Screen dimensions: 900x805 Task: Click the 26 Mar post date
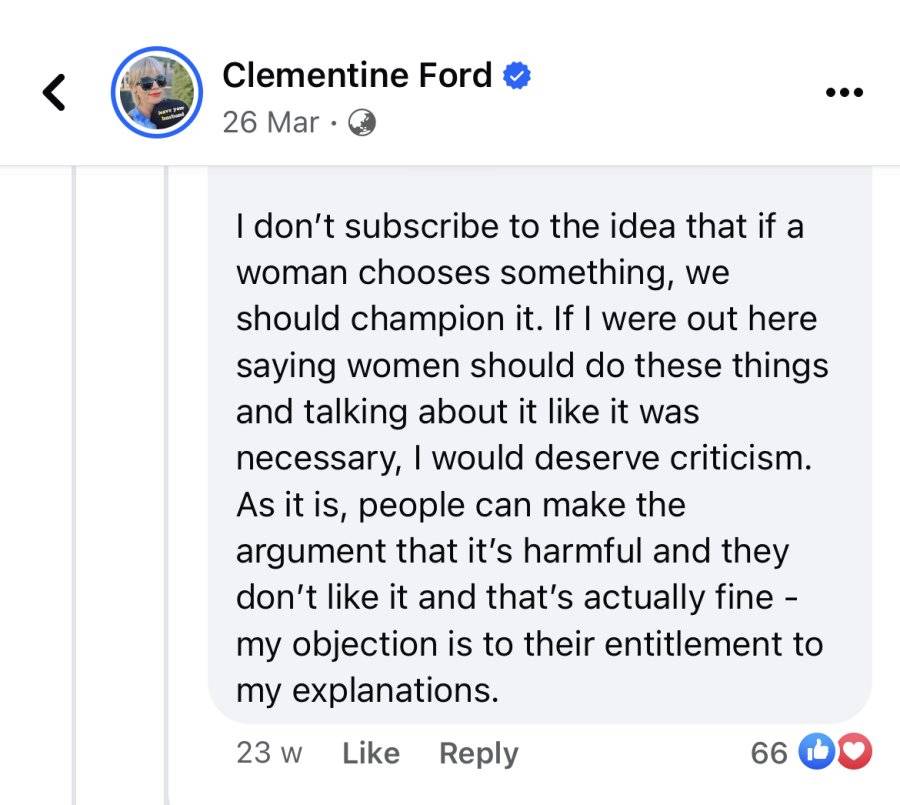coord(270,122)
